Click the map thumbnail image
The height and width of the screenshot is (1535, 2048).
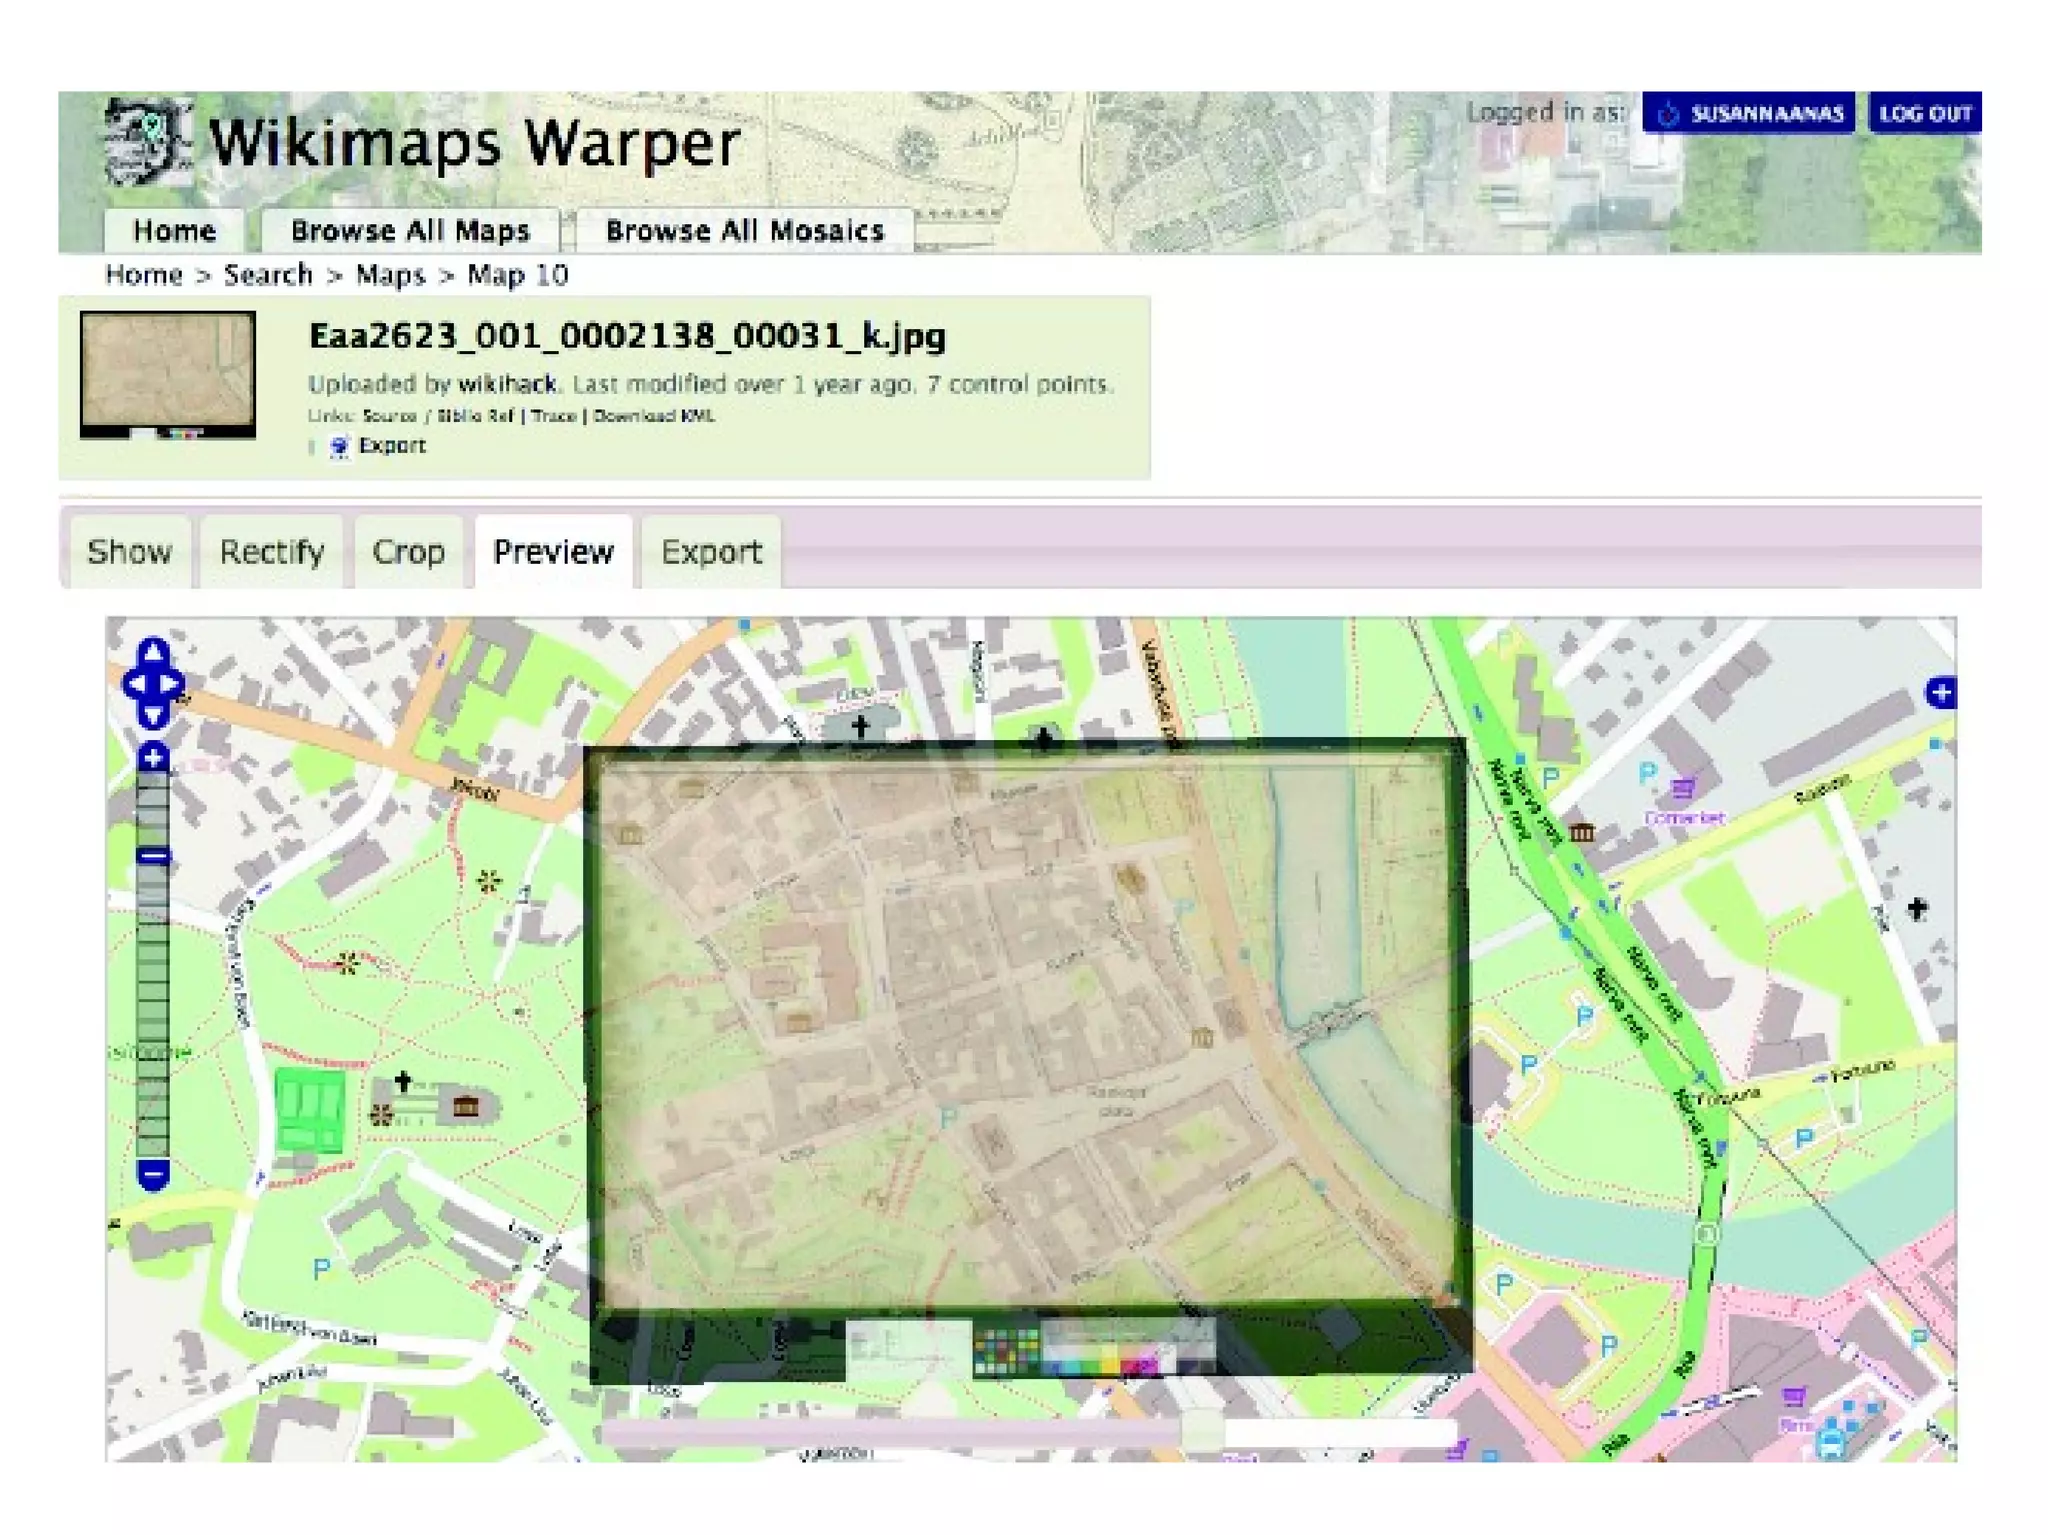tap(168, 374)
